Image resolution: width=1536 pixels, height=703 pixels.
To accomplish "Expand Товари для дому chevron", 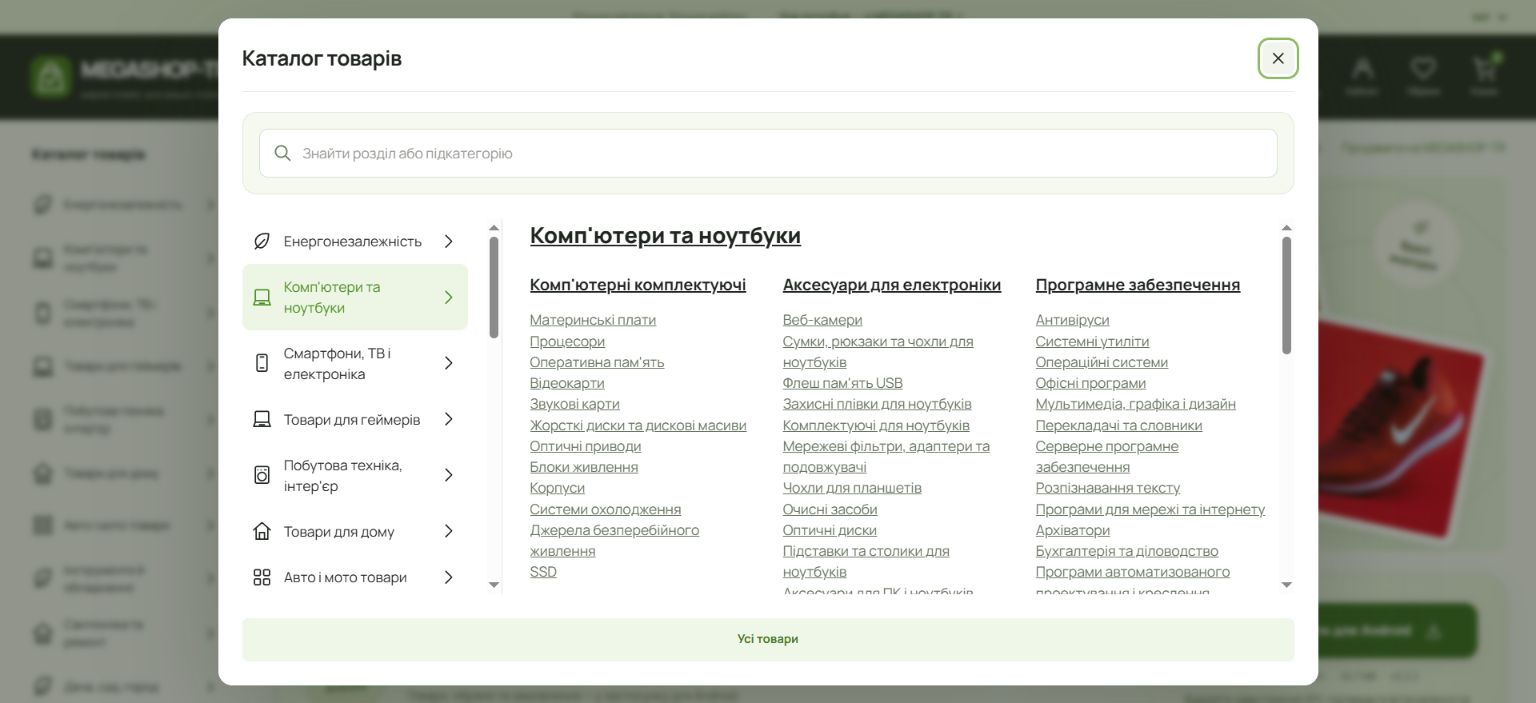I will coord(449,531).
